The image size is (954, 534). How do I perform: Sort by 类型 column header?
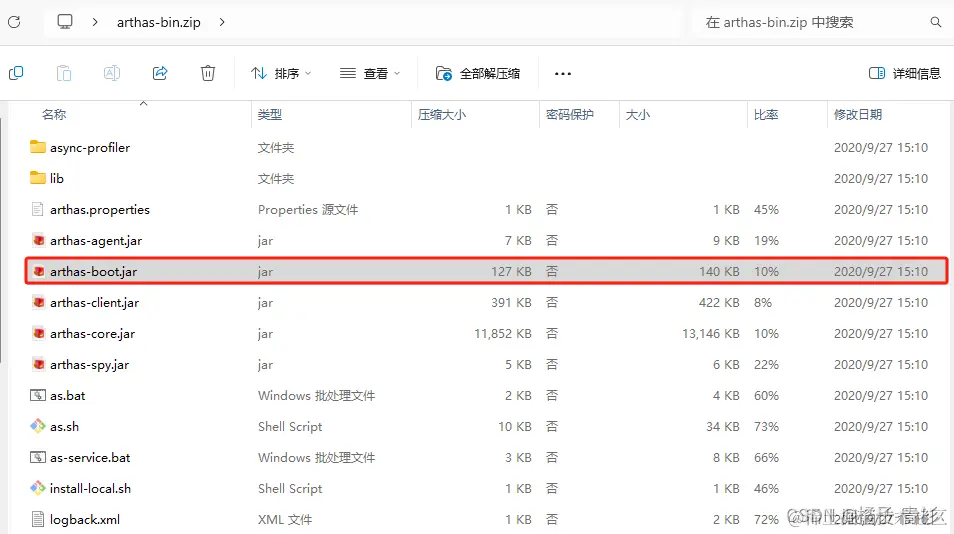(270, 114)
